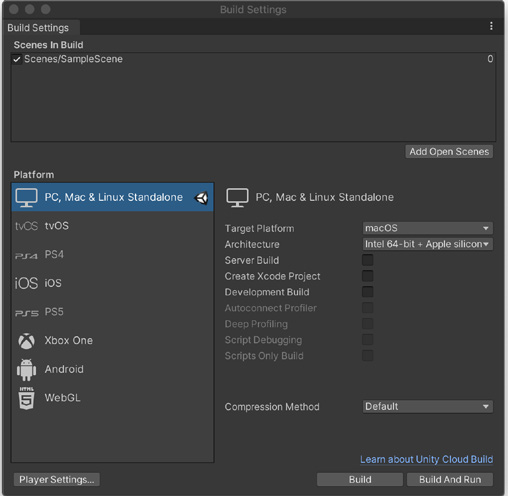Uncheck the Scenes/SampleScene checkbox
Screen dimensions: 508x496
tap(17, 59)
